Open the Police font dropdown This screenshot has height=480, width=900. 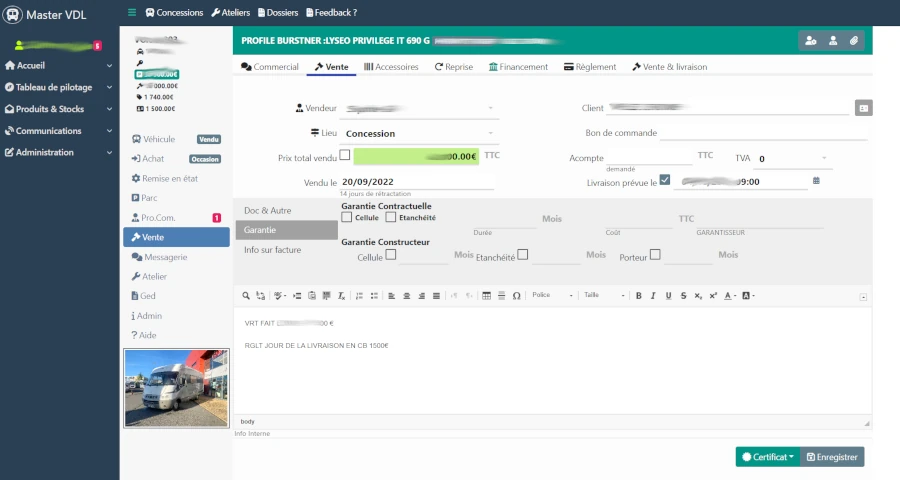tap(552, 296)
